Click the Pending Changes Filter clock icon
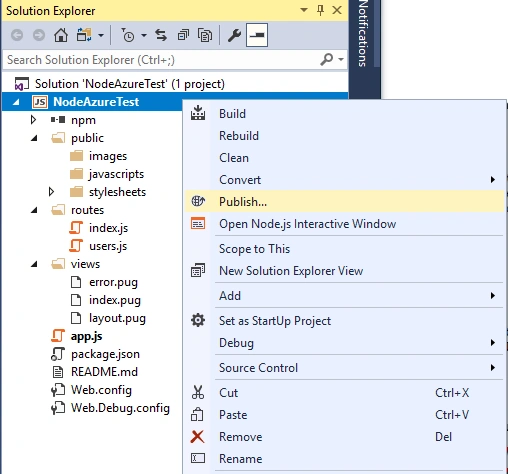The width and height of the screenshot is (508, 474). pos(128,35)
